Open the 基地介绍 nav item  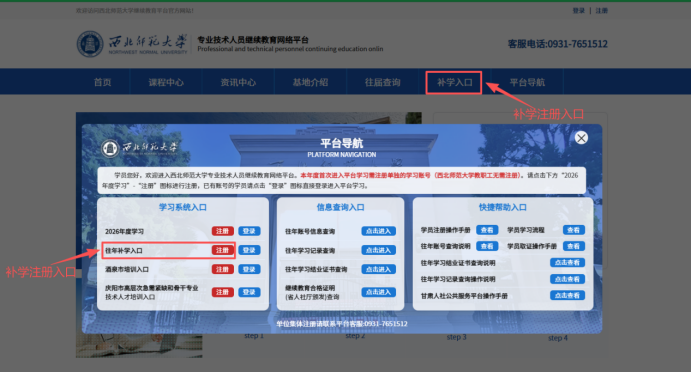point(310,82)
